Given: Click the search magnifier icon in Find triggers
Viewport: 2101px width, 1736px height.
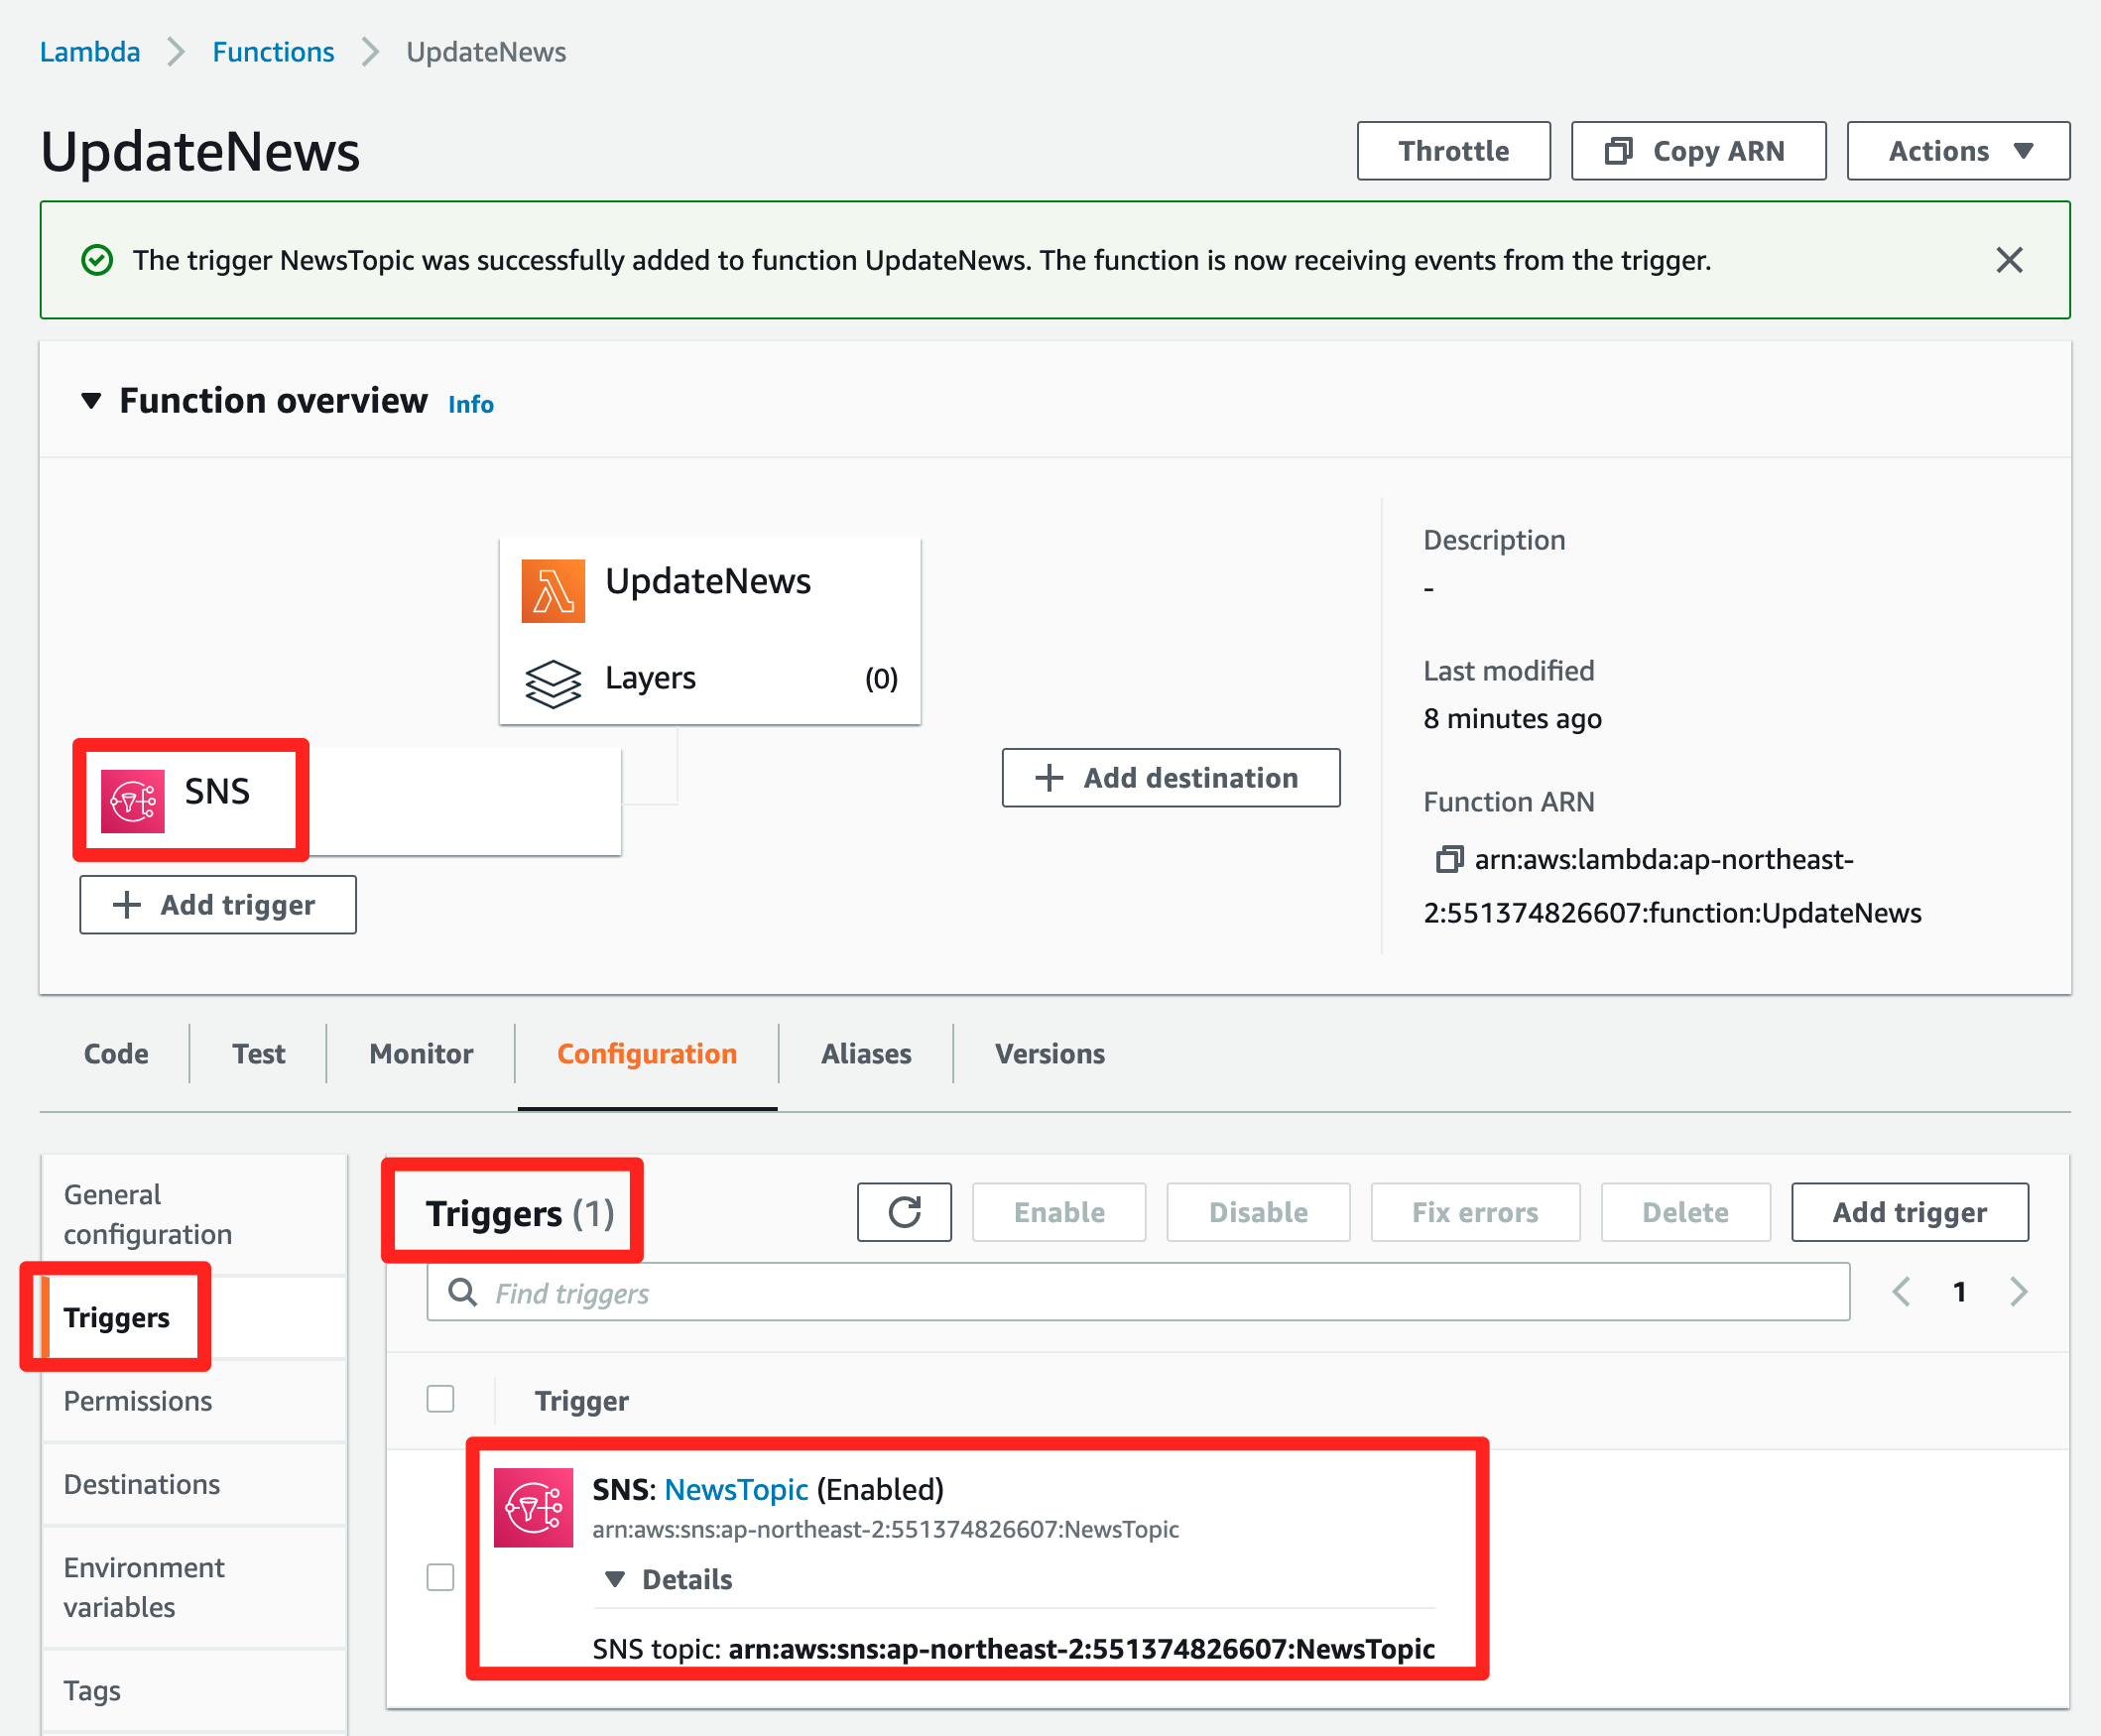Looking at the screenshot, I should coord(462,1292).
